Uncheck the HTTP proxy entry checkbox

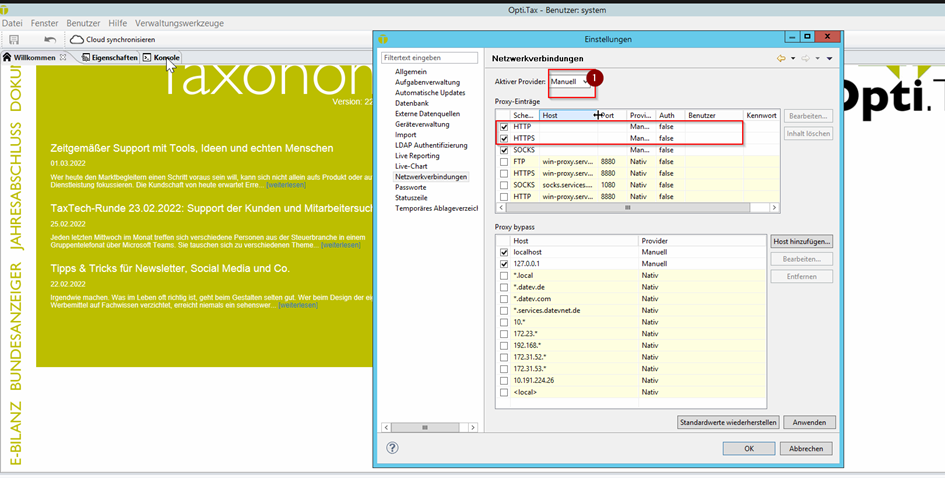point(503,128)
